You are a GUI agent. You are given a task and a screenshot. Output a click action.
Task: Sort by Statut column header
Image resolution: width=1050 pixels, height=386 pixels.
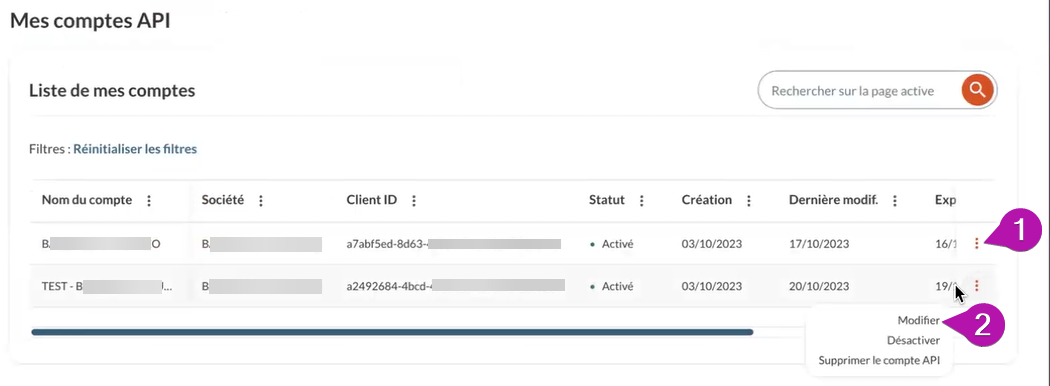[x=607, y=200]
